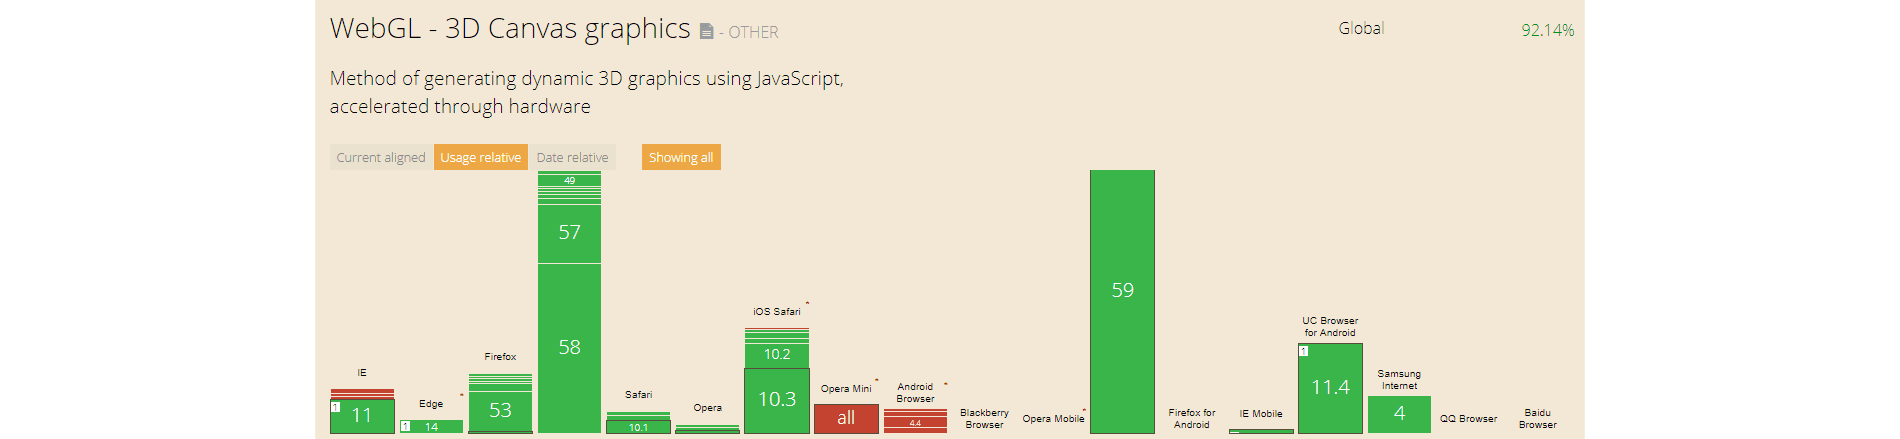Select the iOS Safari 10.3 bar

click(x=777, y=400)
